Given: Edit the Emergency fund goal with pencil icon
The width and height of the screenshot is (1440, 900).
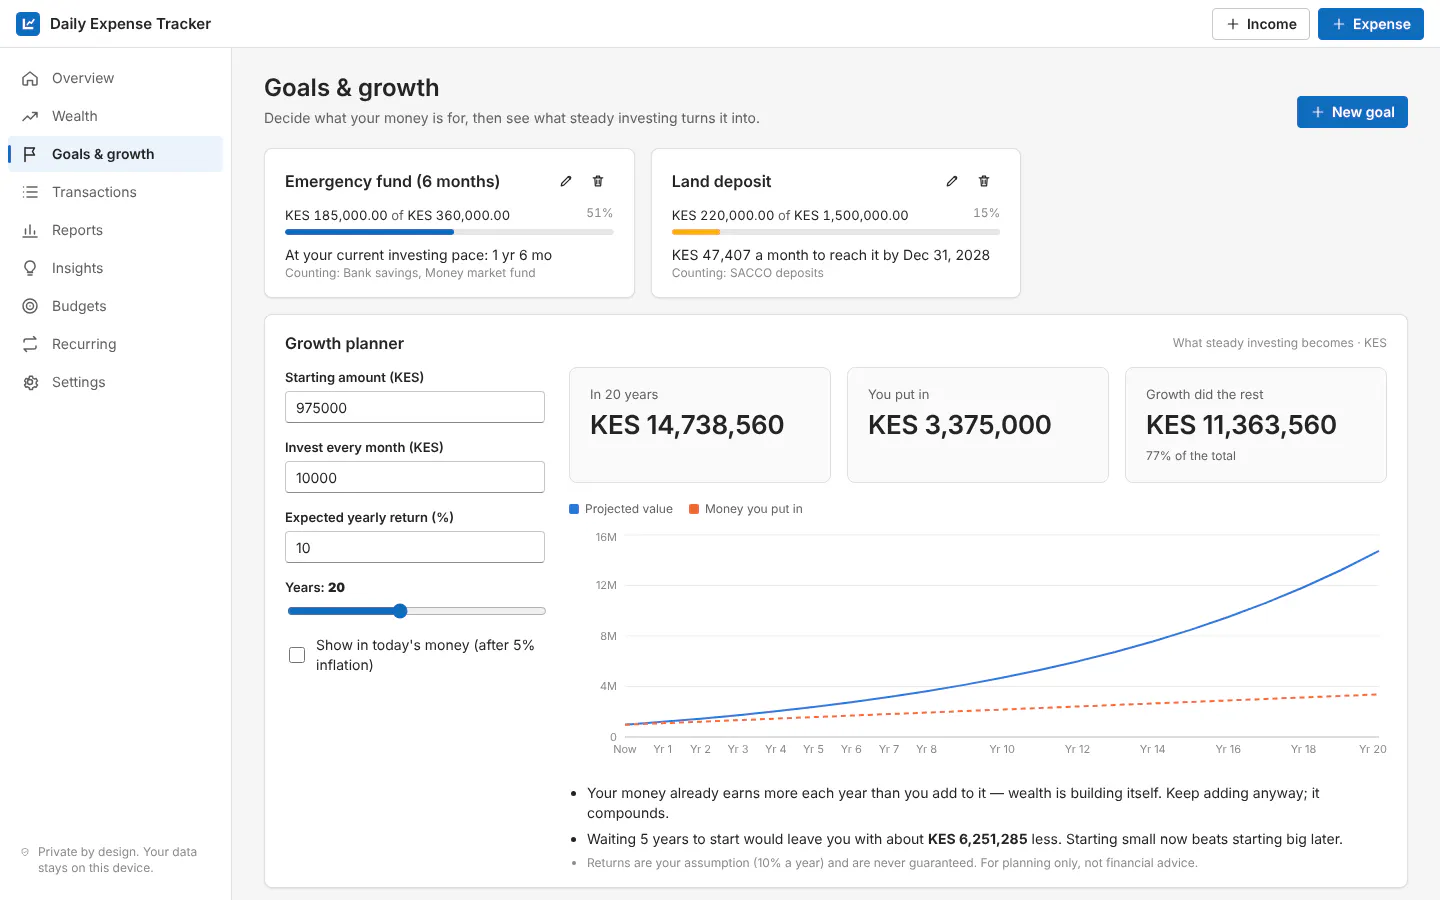Looking at the screenshot, I should click(566, 181).
